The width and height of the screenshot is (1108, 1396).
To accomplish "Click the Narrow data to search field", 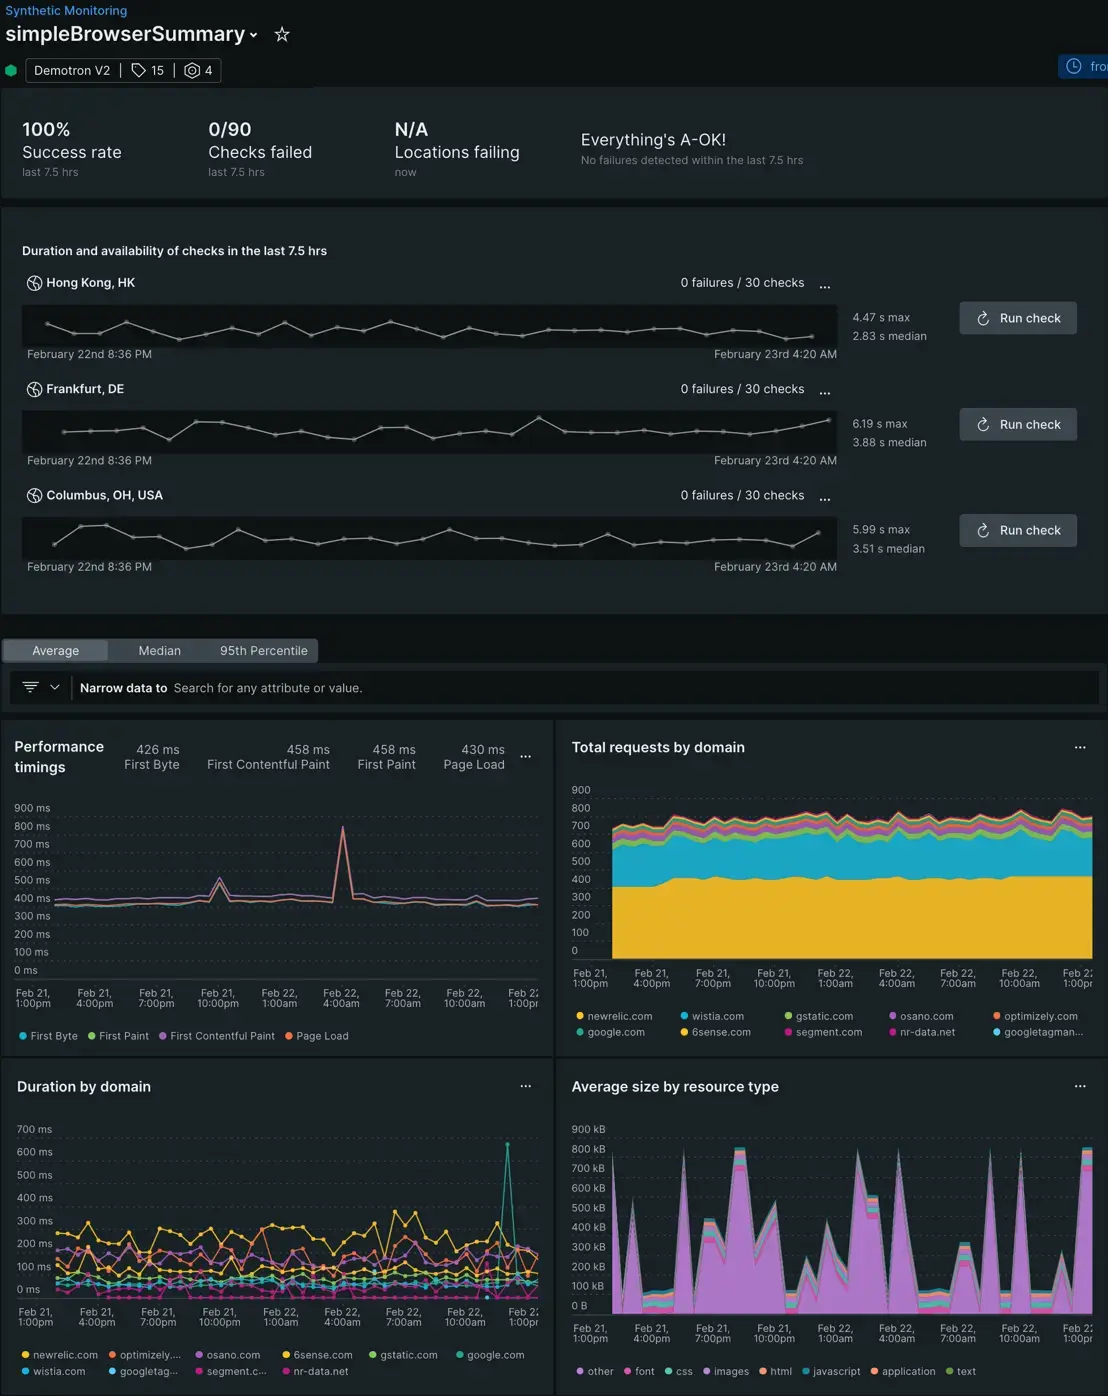I will pyautogui.click(x=600, y=688).
